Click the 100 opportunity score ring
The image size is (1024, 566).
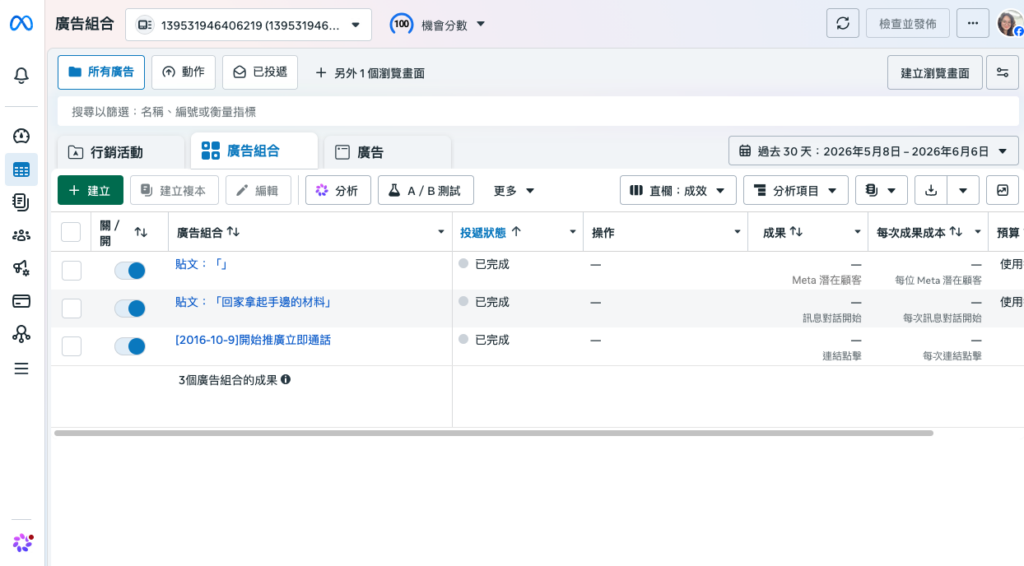click(402, 24)
